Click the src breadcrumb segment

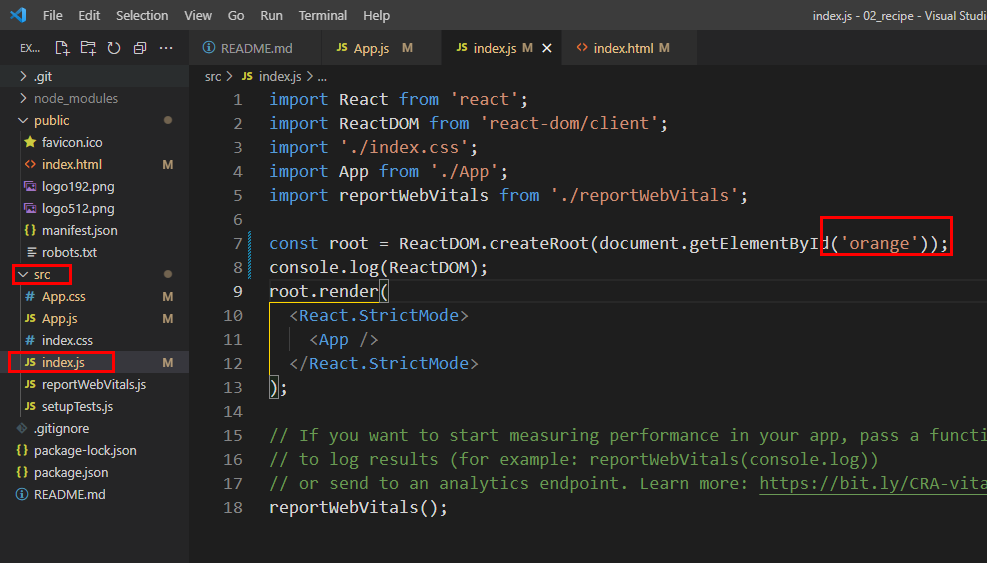coord(213,76)
